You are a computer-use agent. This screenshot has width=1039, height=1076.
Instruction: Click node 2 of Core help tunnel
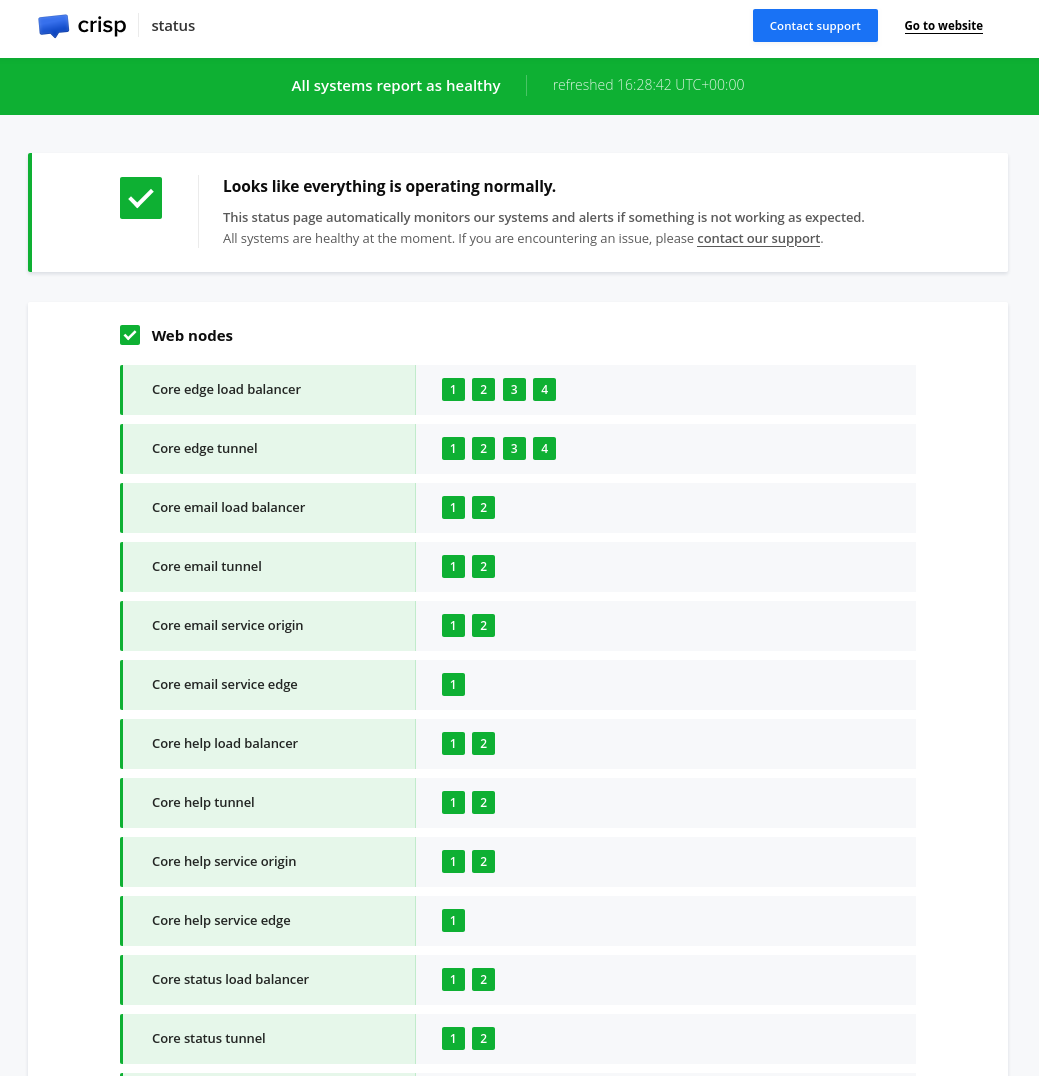pyautogui.click(x=483, y=803)
